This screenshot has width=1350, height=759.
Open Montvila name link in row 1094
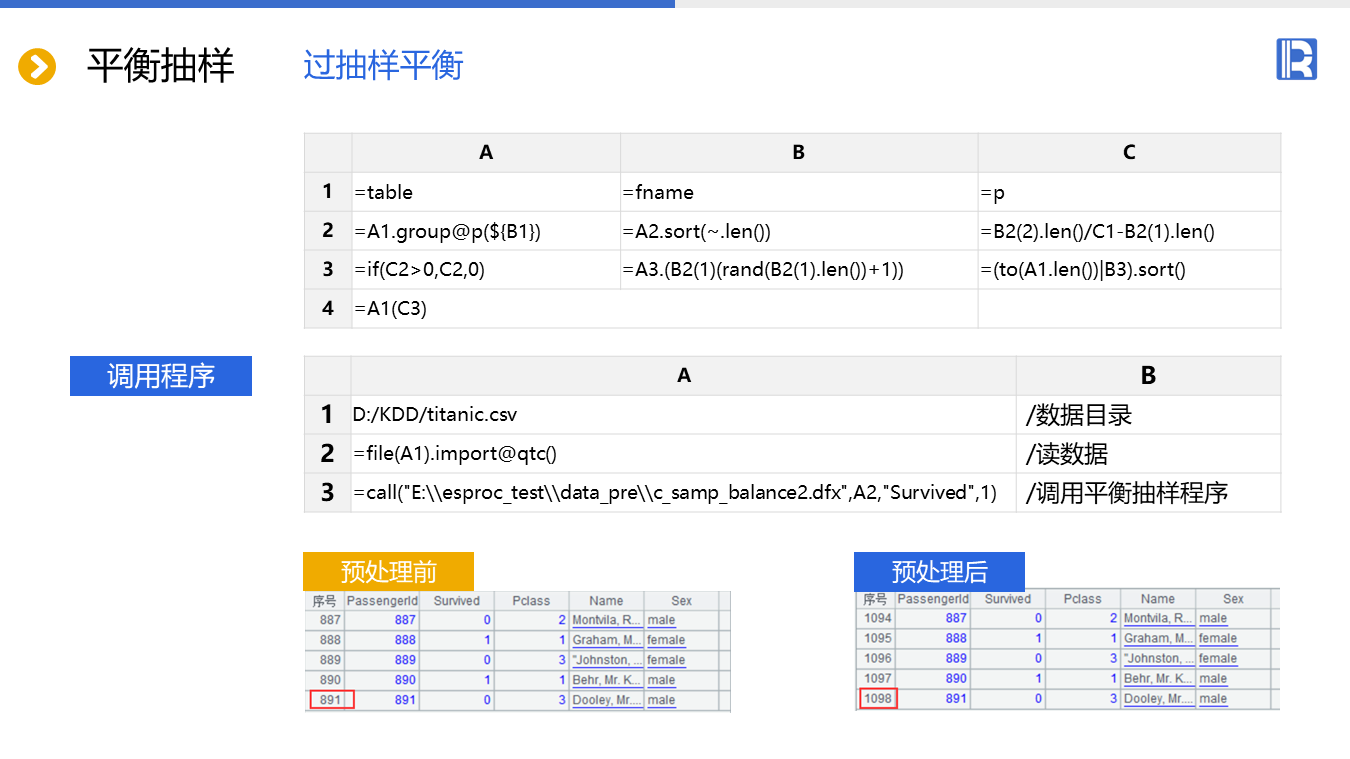click(x=1158, y=619)
